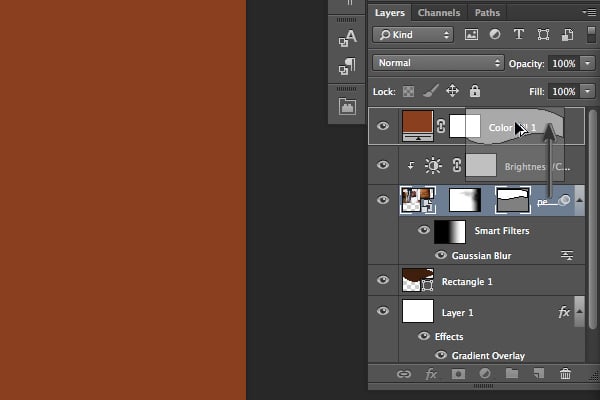Viewport: 600px width, 400px height.
Task: Switch to the Channels tab
Action: pyautogui.click(x=439, y=13)
